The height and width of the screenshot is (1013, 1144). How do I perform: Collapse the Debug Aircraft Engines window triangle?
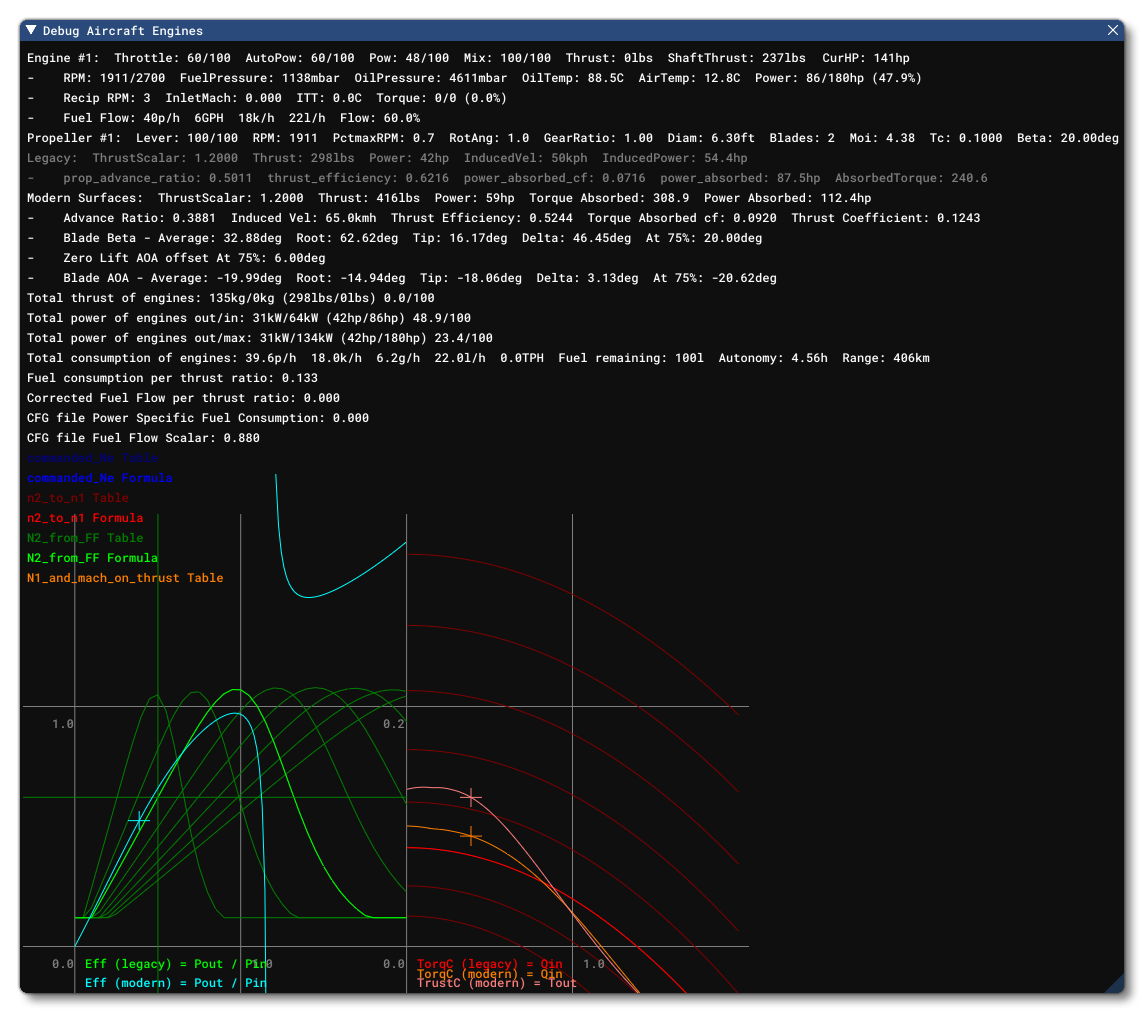click(32, 31)
